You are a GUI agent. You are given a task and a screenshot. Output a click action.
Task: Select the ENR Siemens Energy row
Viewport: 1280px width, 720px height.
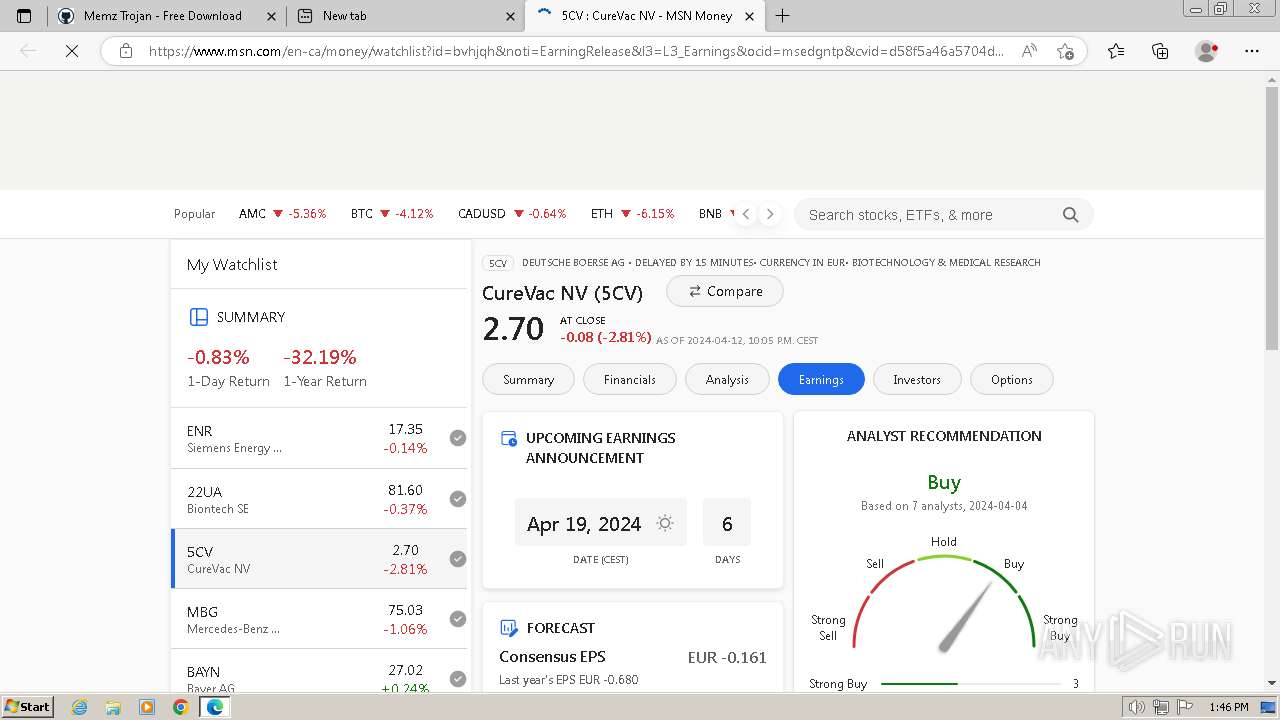point(319,438)
